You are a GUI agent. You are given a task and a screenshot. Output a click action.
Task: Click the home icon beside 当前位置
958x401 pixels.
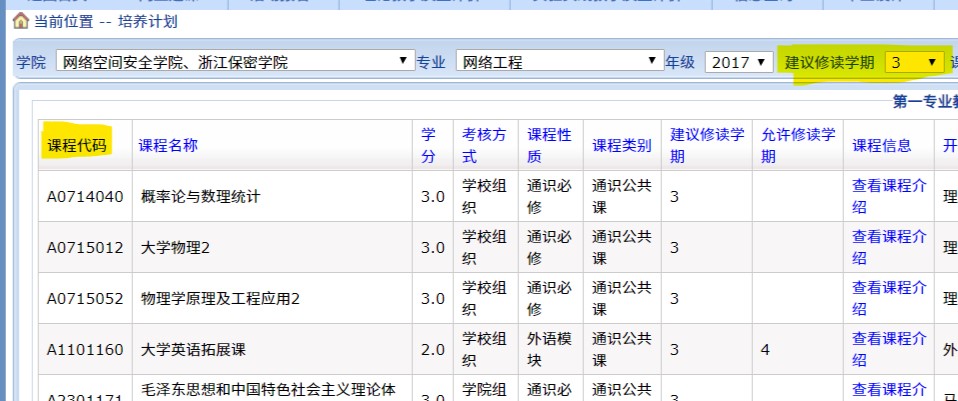[20, 21]
